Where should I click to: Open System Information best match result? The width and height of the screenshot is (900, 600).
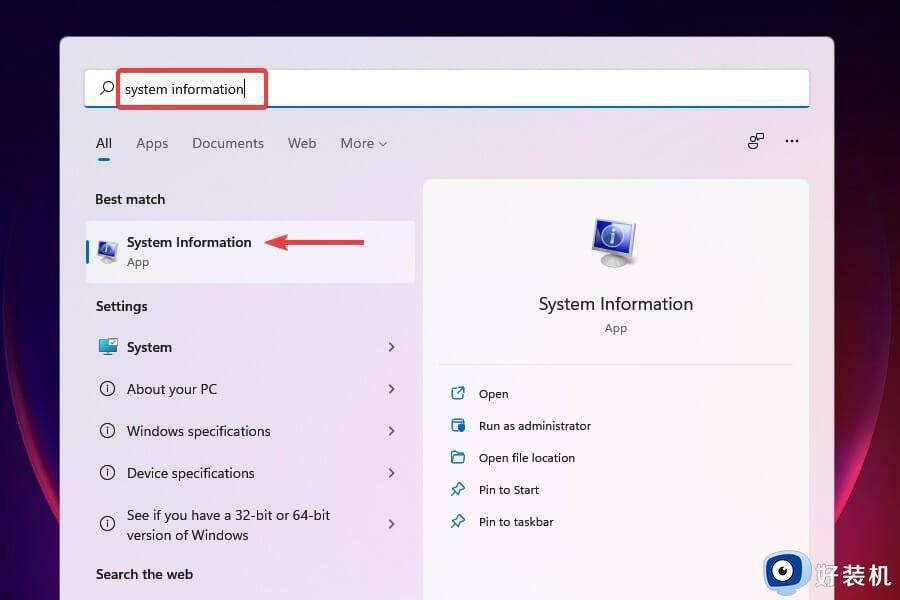tap(250, 251)
